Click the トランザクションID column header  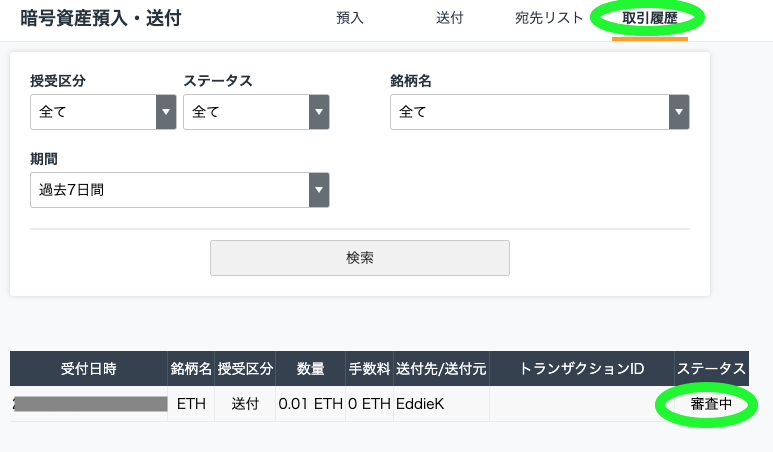[582, 368]
